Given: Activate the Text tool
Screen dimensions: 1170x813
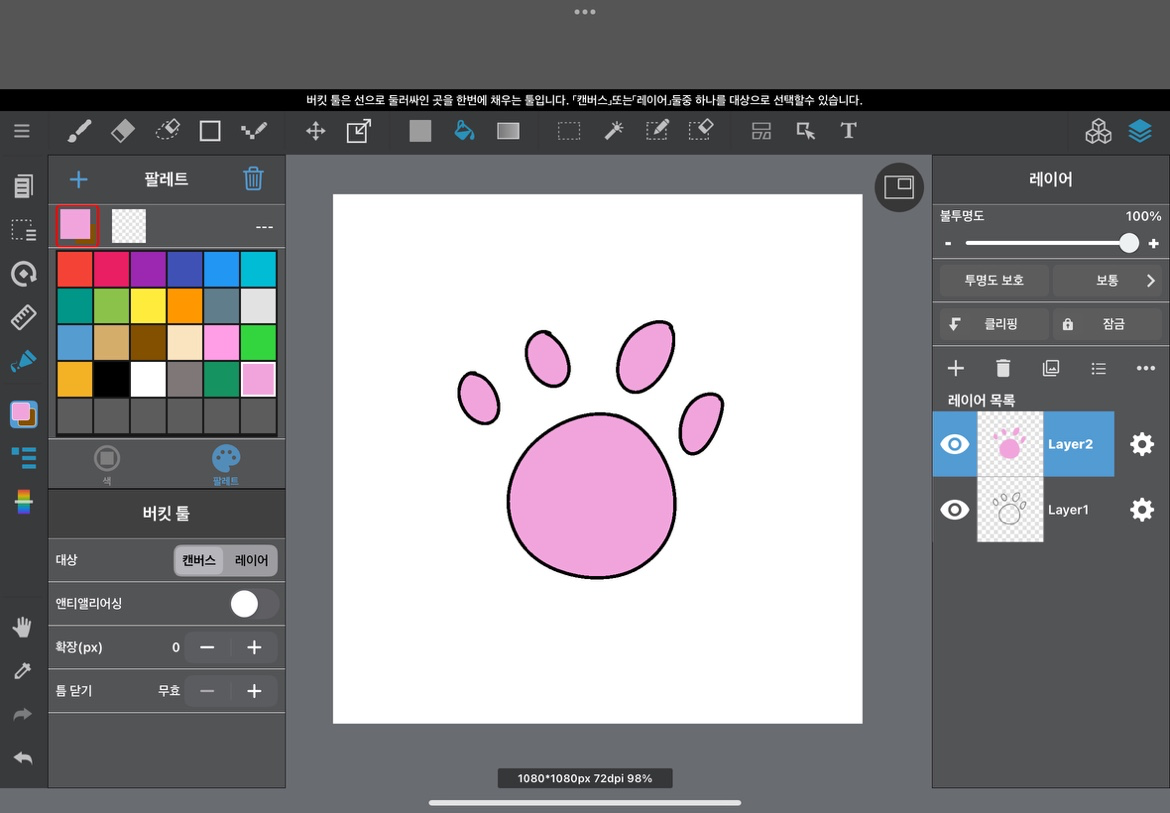Looking at the screenshot, I should [848, 131].
